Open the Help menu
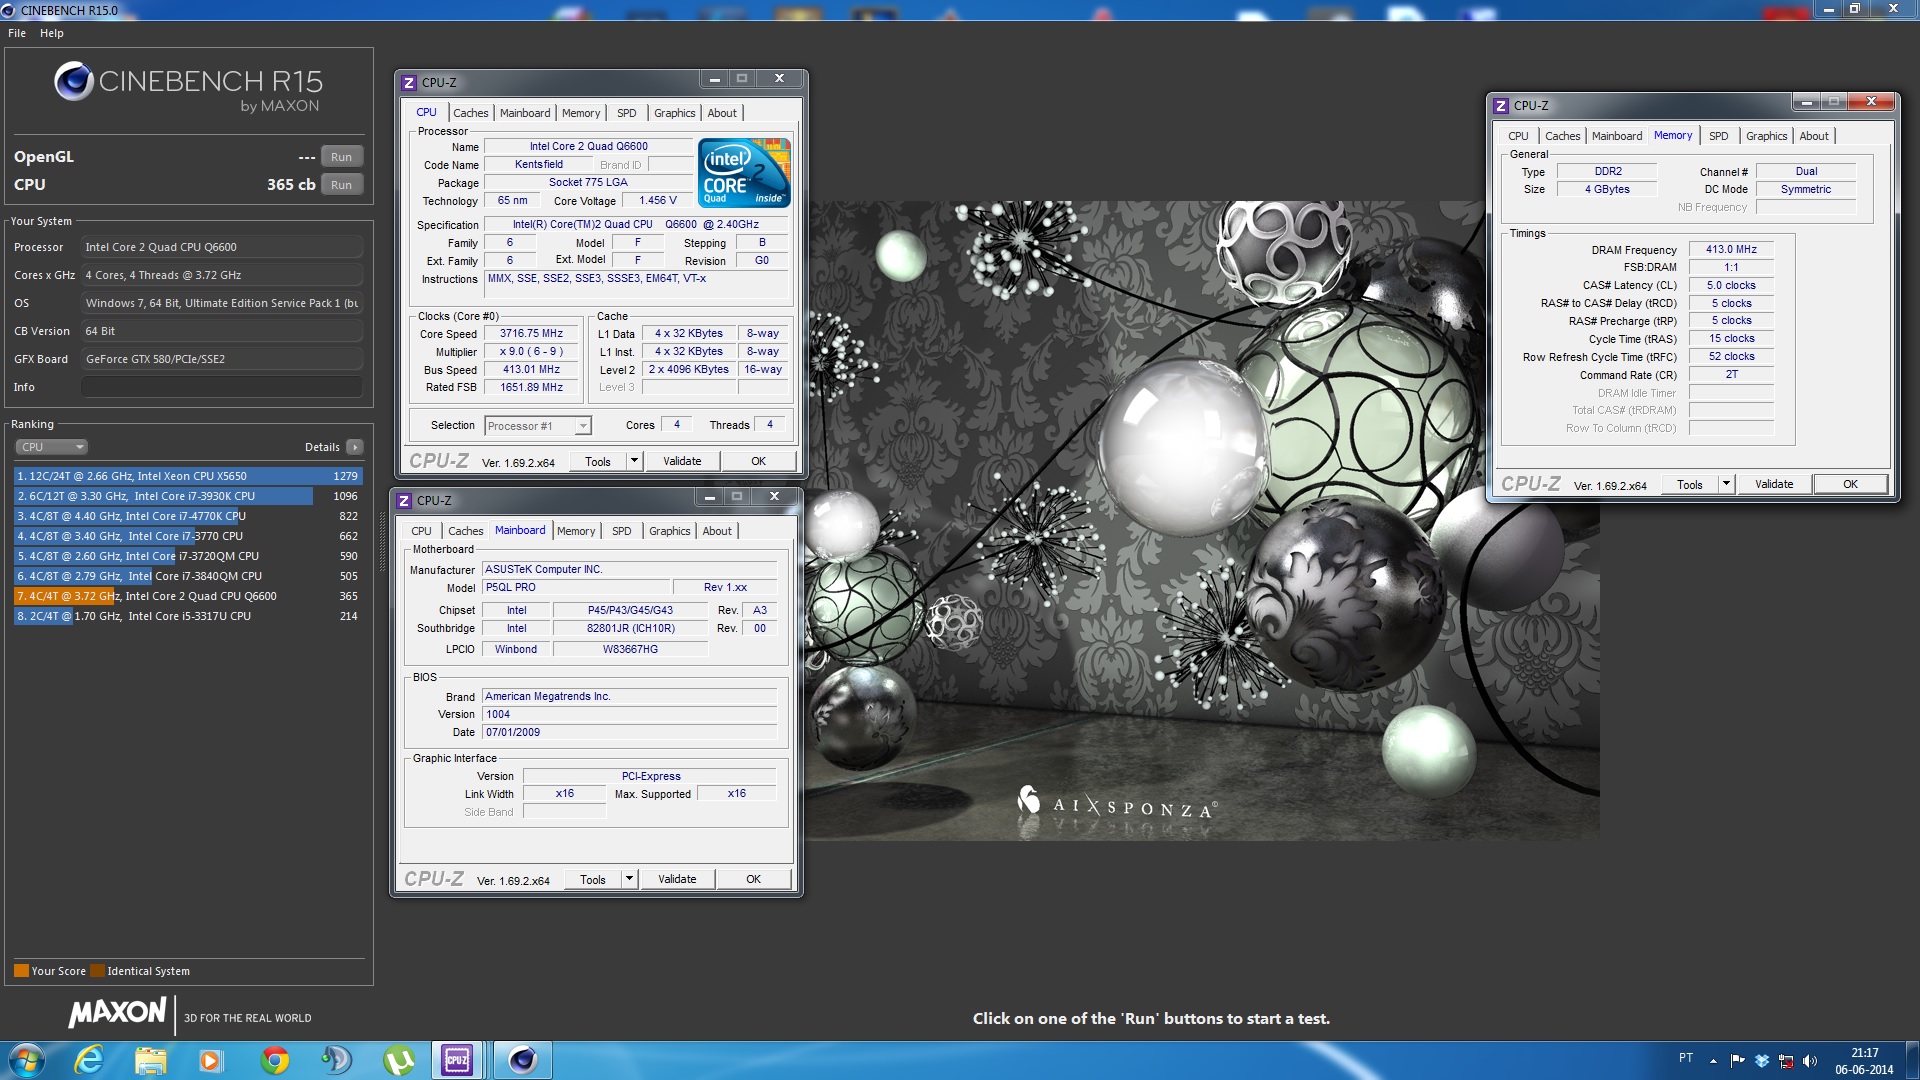1920x1080 pixels. click(52, 33)
